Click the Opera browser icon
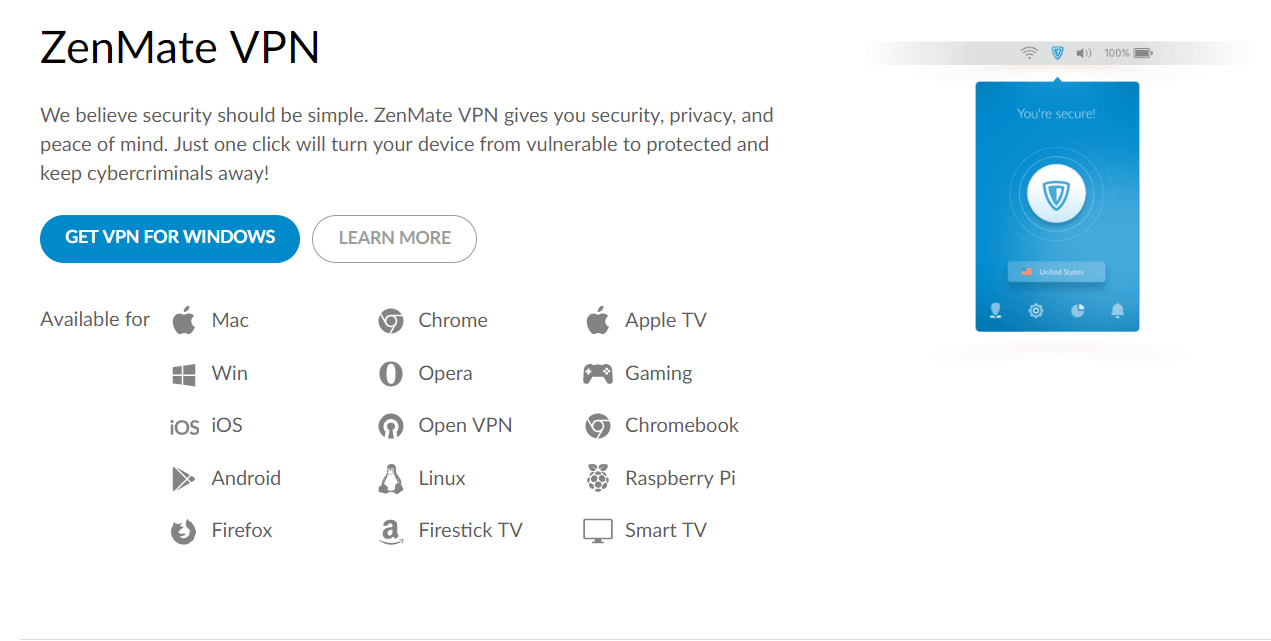Image resolution: width=1271 pixels, height=641 pixels. [x=390, y=372]
